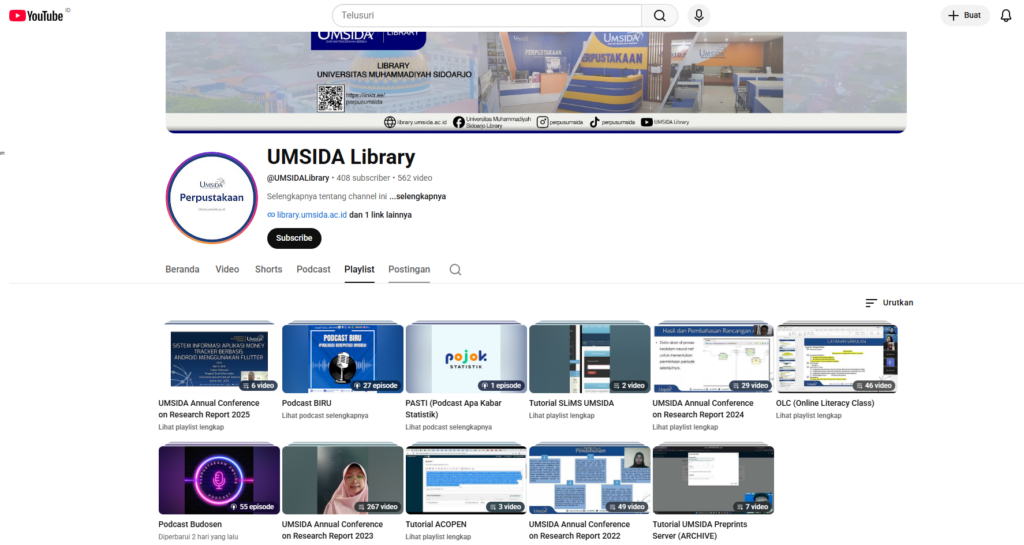Image resolution: width=1024 pixels, height=545 pixels.
Task: Open 'Tutorial SLiMS UMSIDA' title link
Action: (571, 403)
